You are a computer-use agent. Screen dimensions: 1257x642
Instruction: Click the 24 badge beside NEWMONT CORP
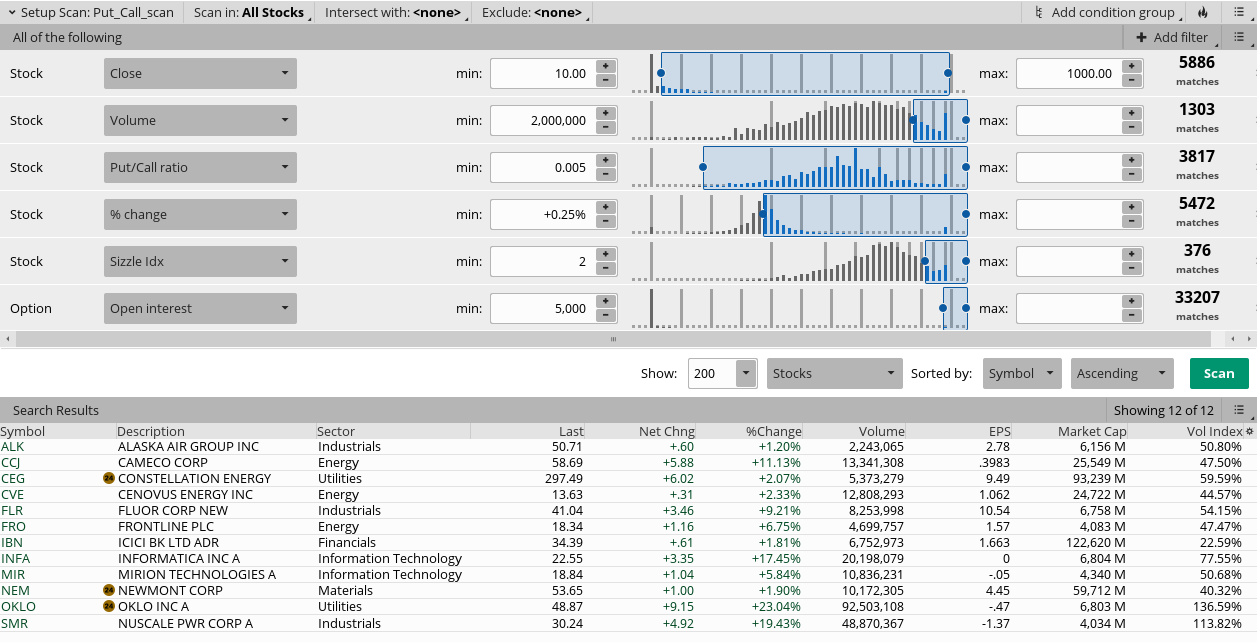coord(109,591)
